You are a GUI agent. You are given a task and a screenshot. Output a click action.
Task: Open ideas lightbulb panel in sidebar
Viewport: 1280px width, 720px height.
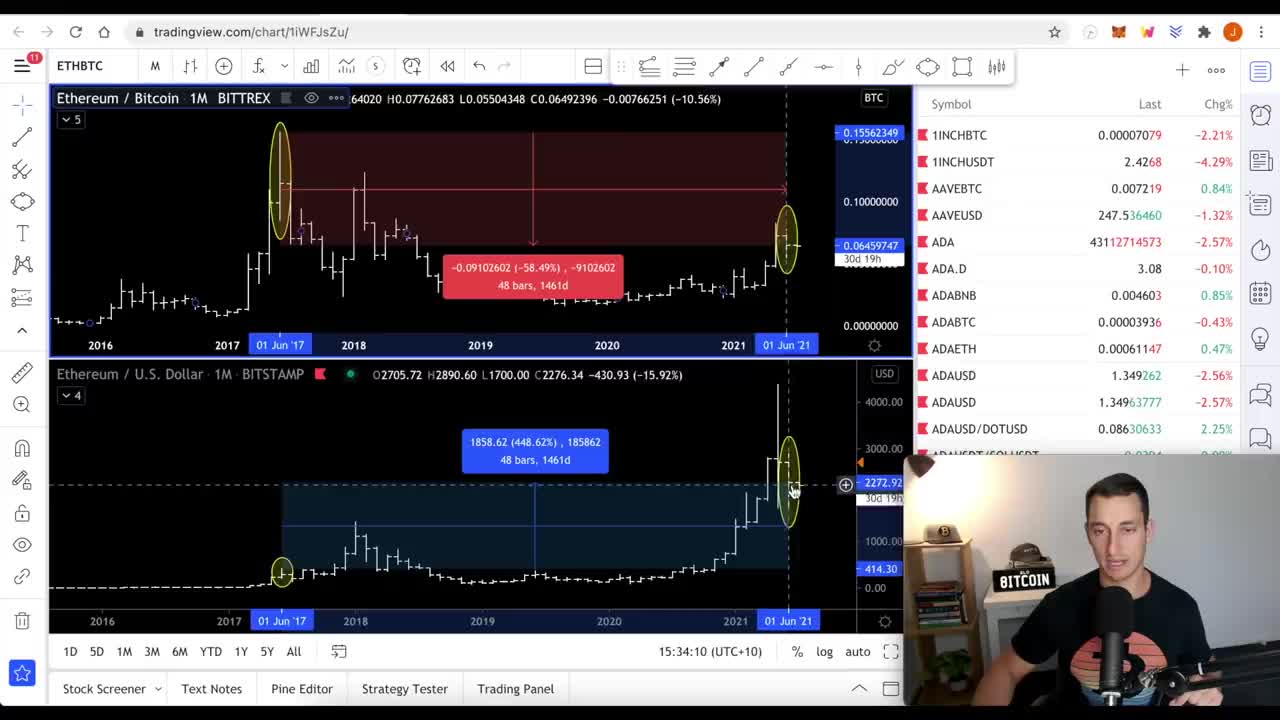1260,337
